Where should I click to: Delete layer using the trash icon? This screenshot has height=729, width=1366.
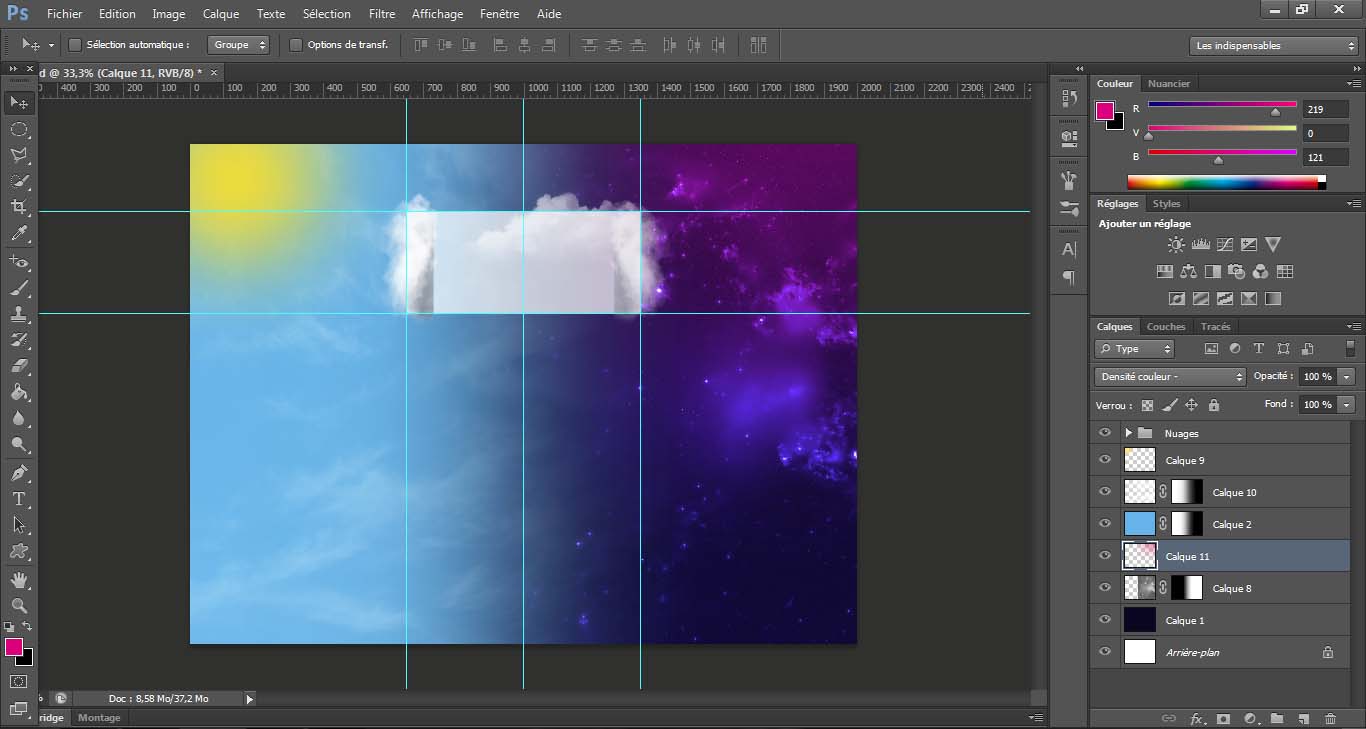(1330, 718)
